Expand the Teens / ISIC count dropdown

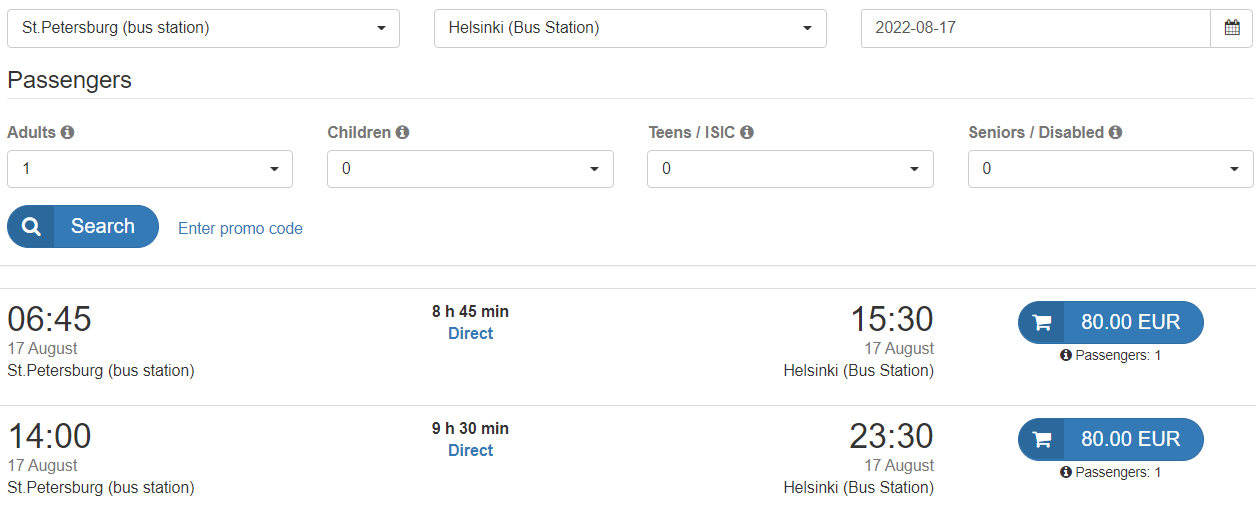pos(790,169)
